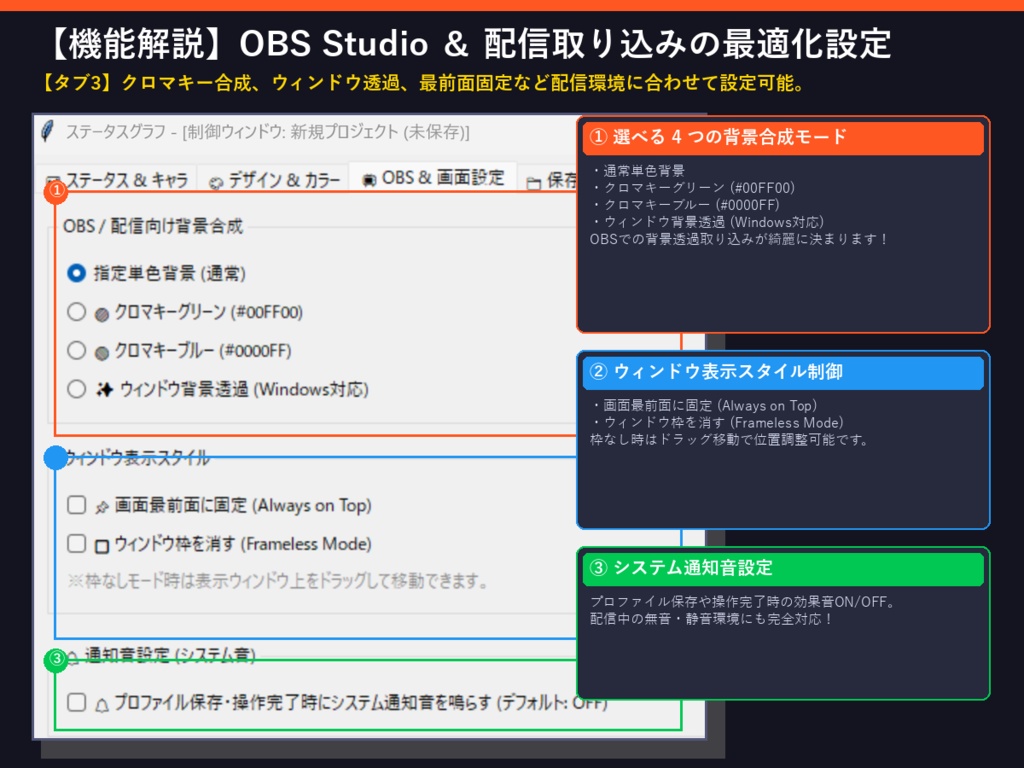Click the pin icon beside 画面最前面に固定
The height and width of the screenshot is (768, 1024).
pos(101,507)
